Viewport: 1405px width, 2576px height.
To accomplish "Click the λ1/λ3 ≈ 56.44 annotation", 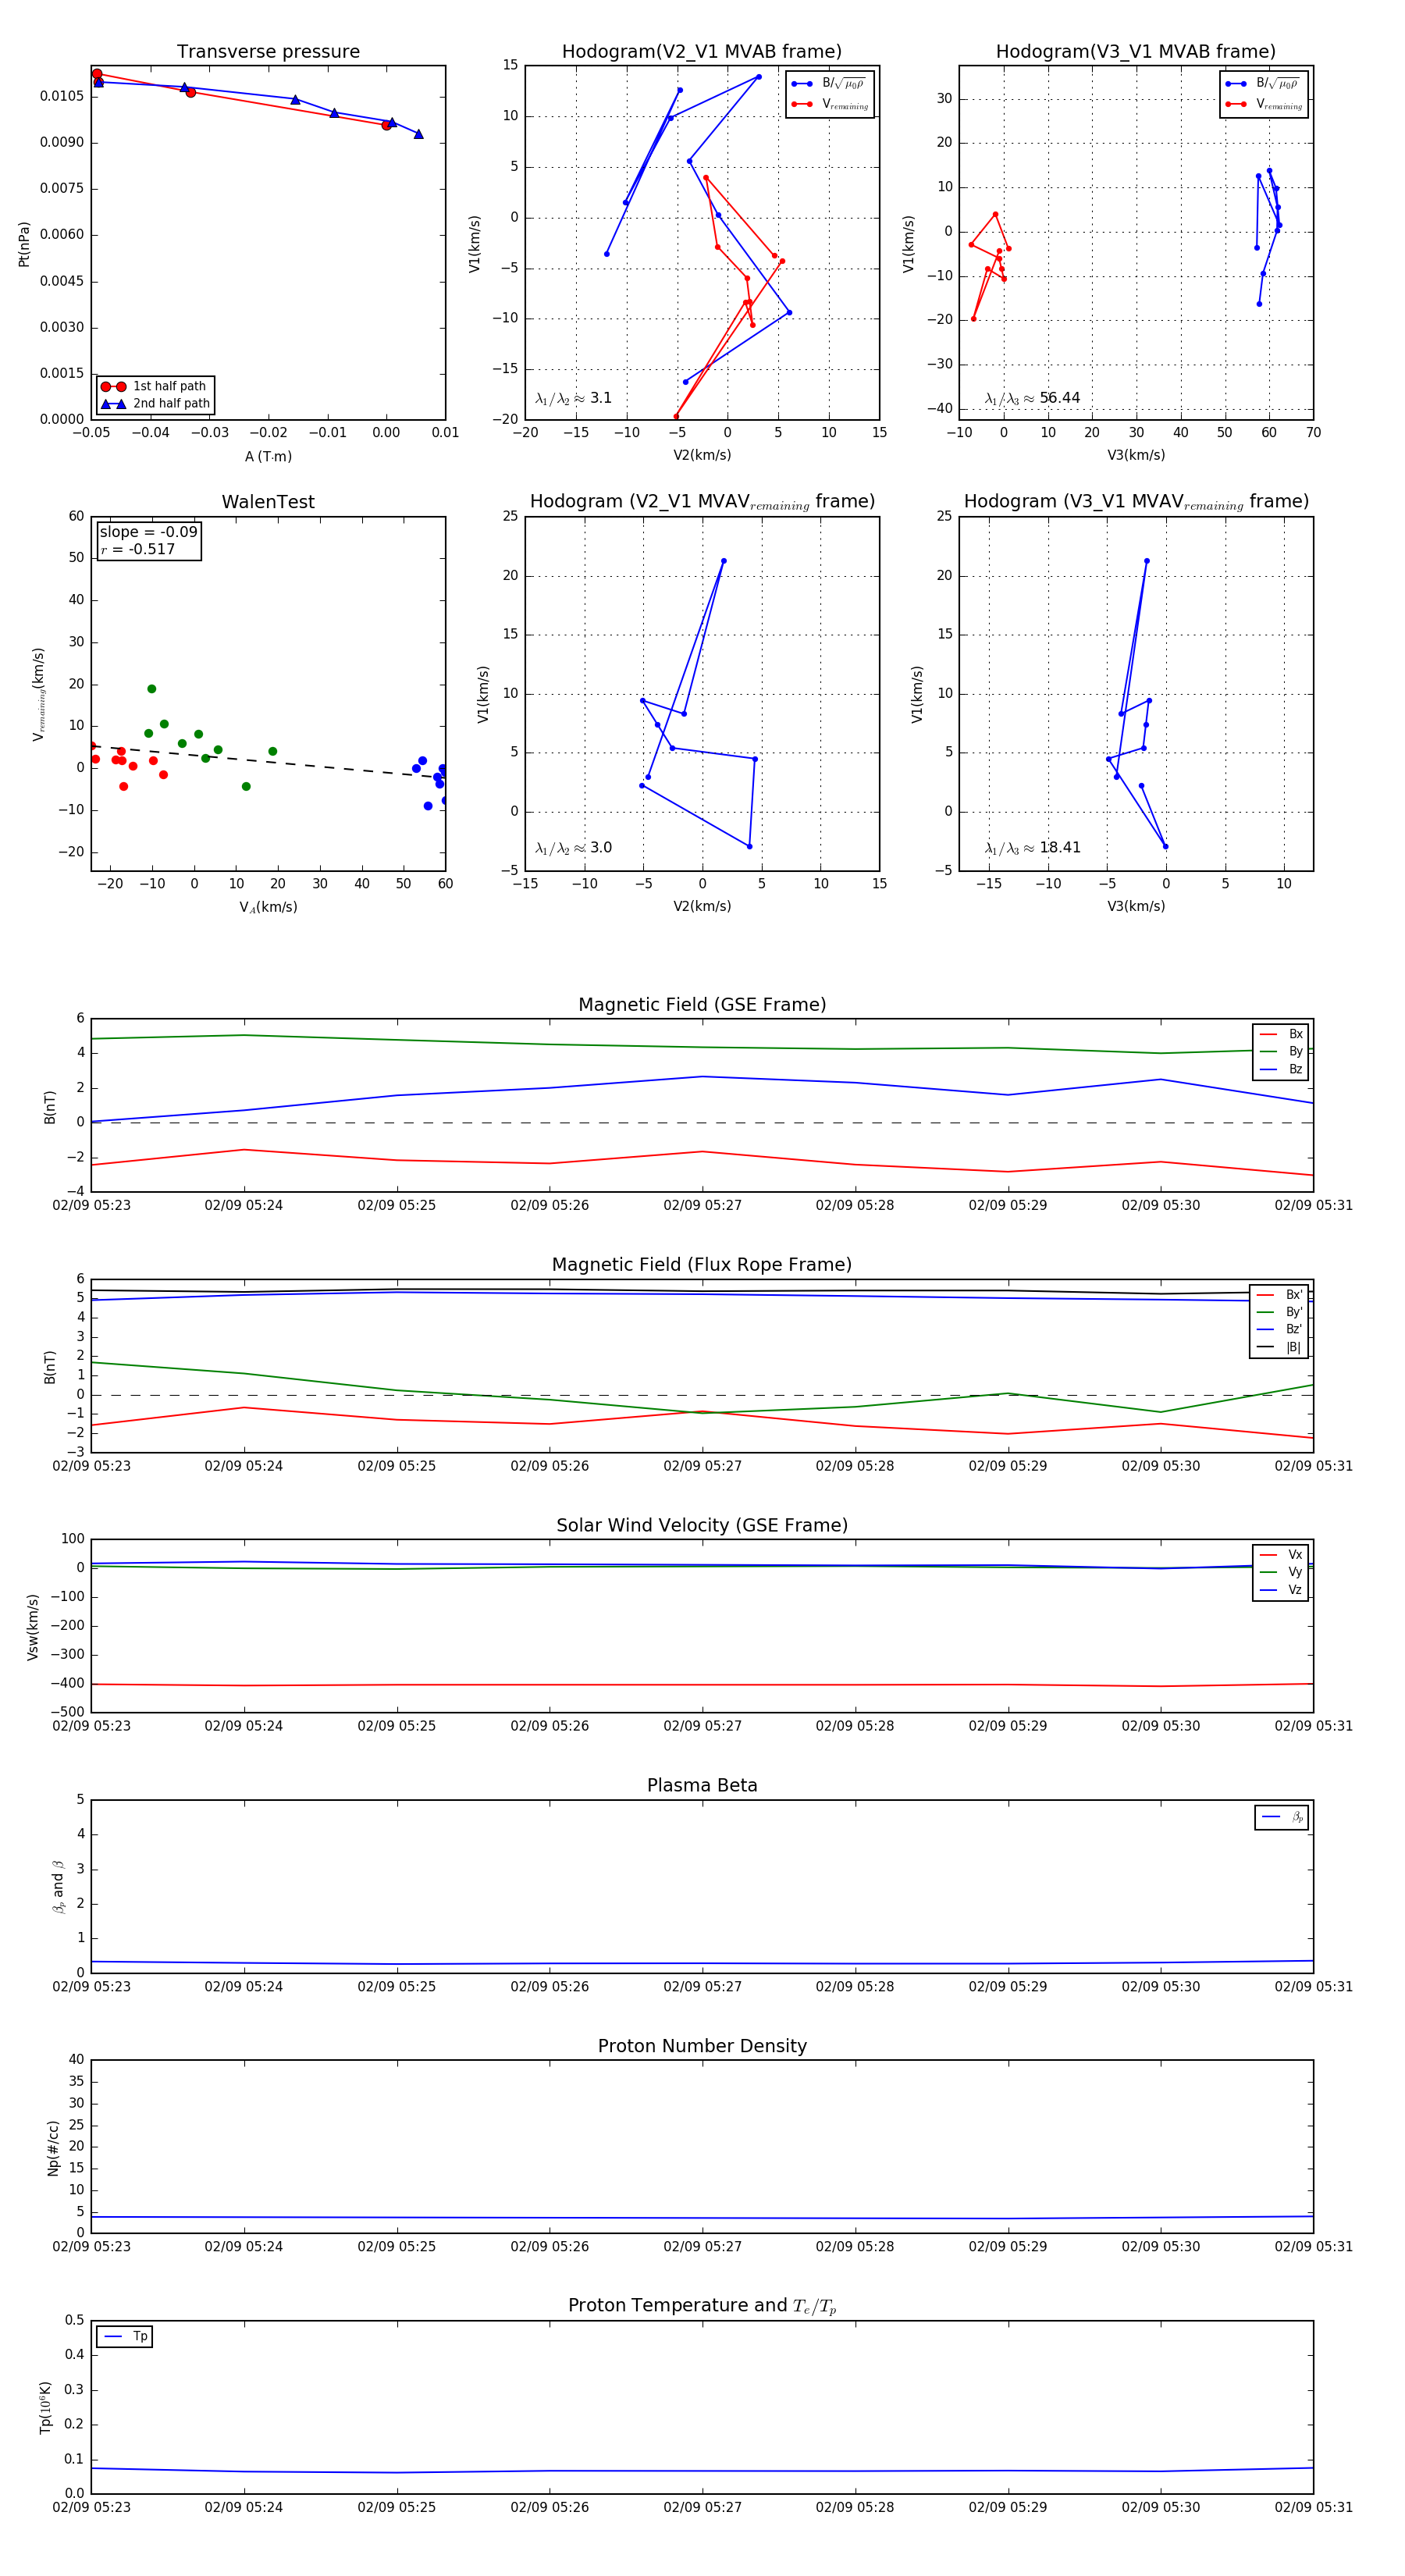I will [1032, 398].
